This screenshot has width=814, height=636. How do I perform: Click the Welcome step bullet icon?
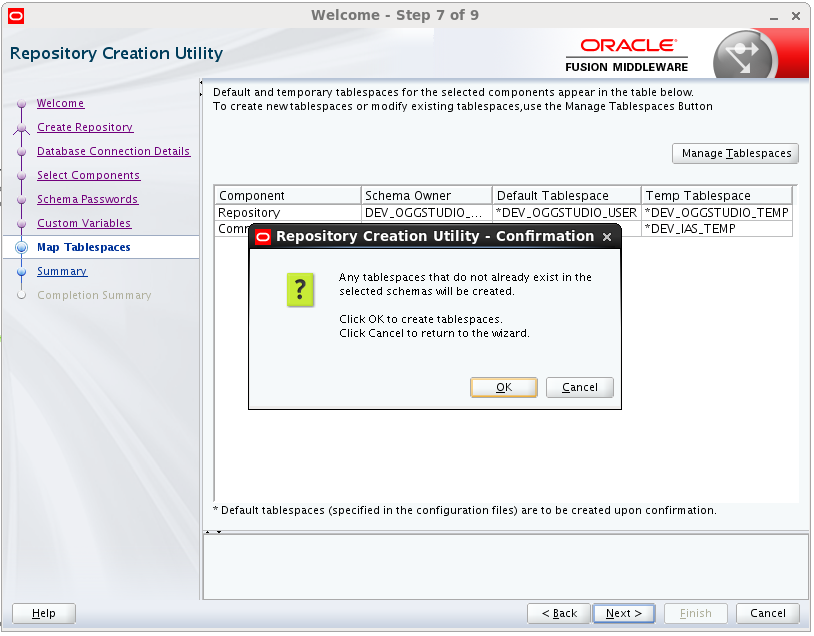(x=21, y=103)
